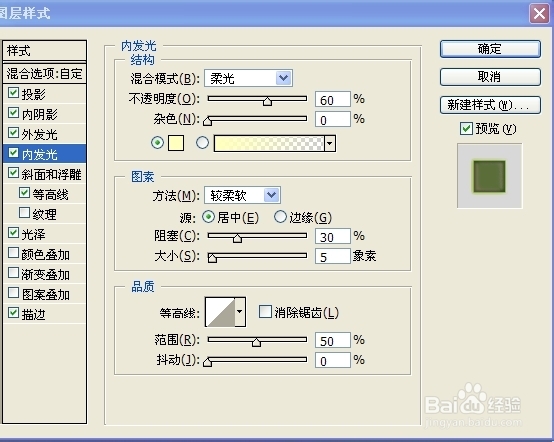
Task: Select the 描边 style entry label
Action: (x=34, y=314)
